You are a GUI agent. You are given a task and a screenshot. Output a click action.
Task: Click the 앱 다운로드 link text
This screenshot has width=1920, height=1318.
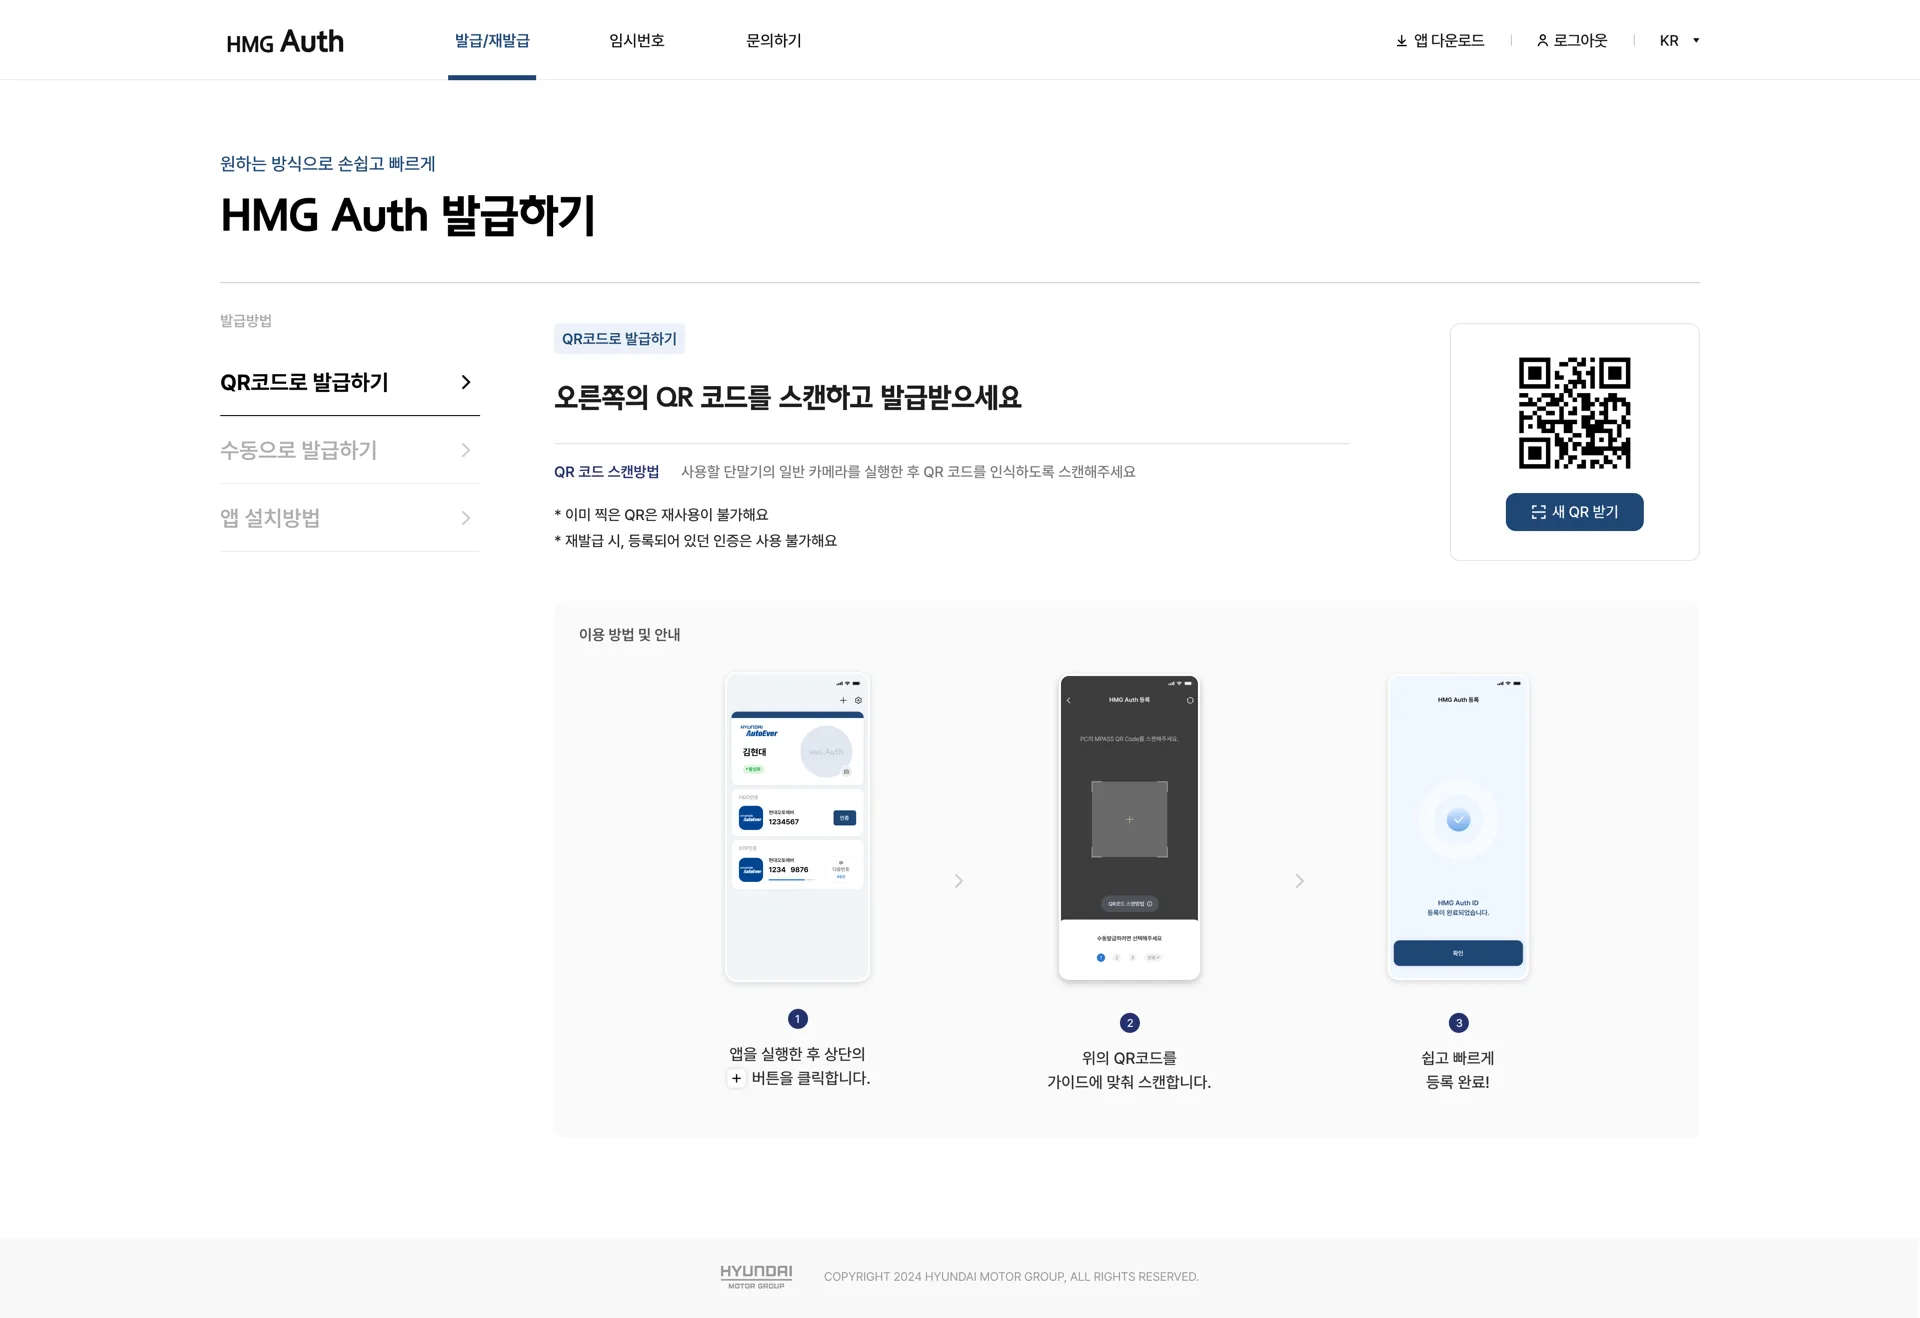(1449, 40)
